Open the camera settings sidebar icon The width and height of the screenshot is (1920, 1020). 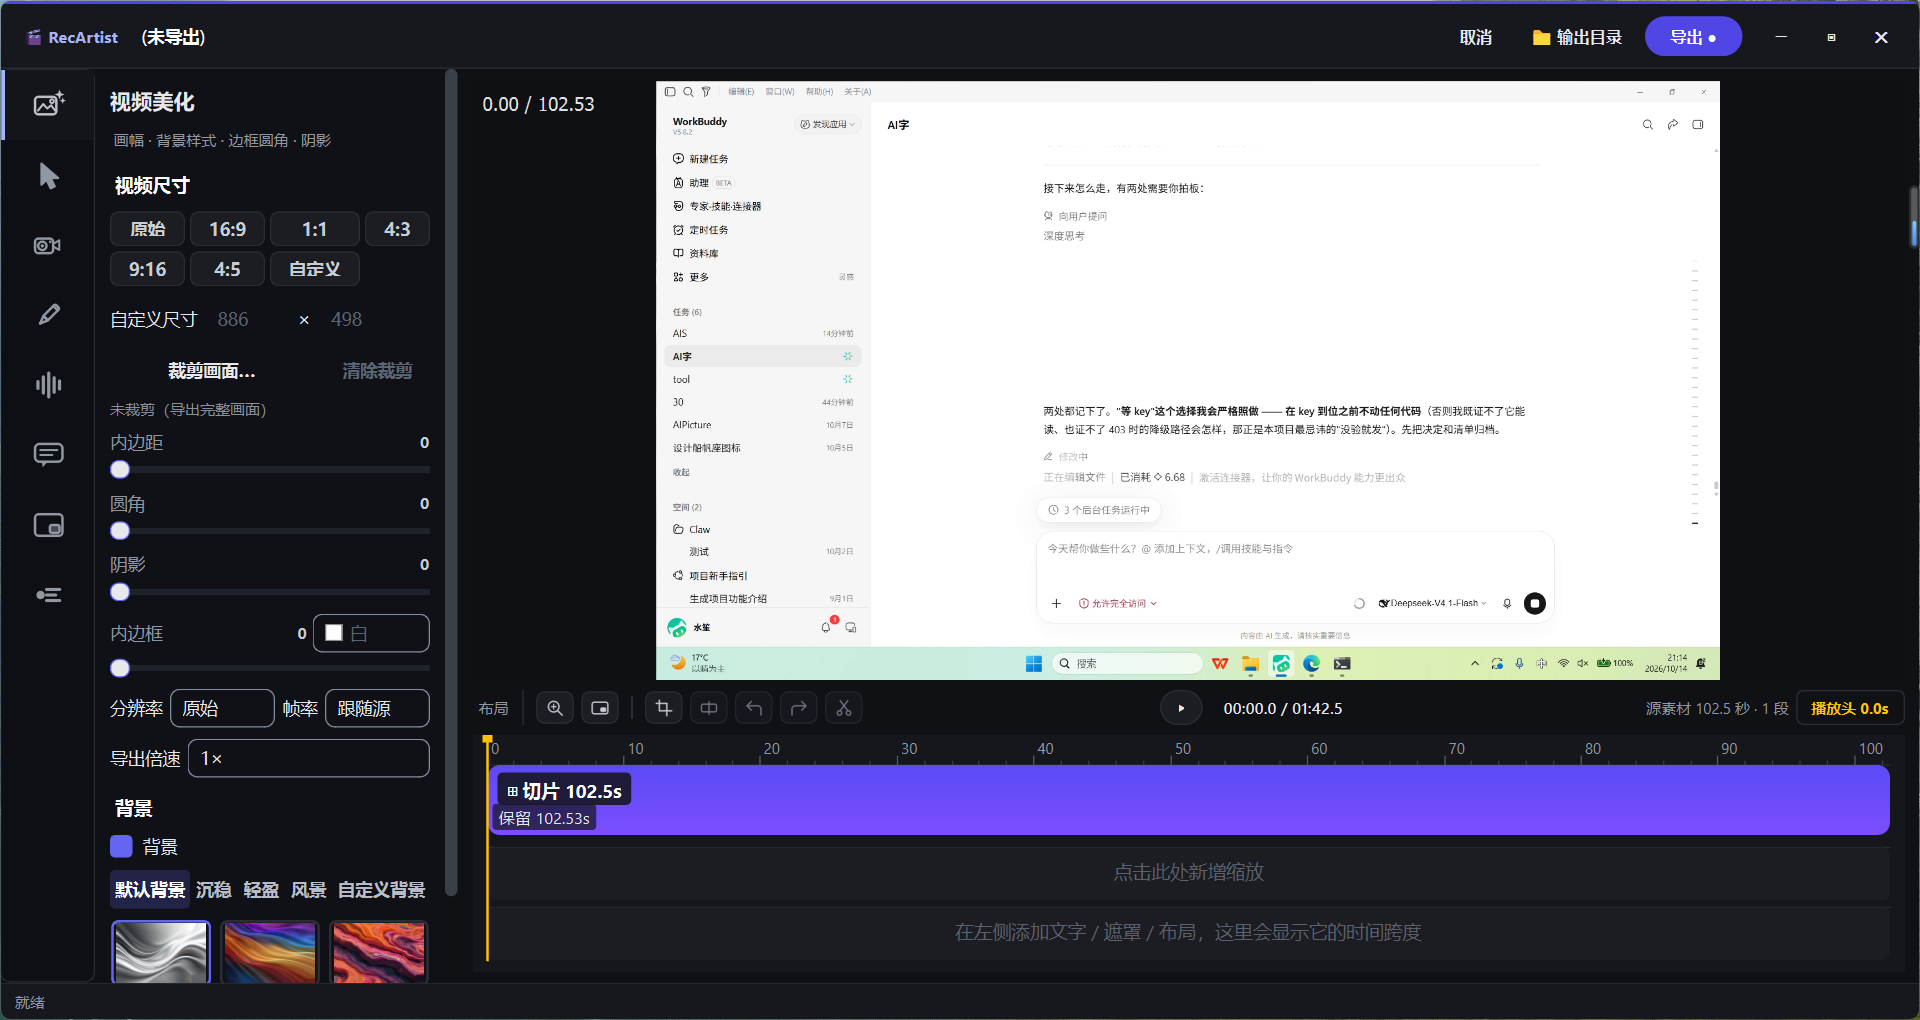pos(49,245)
